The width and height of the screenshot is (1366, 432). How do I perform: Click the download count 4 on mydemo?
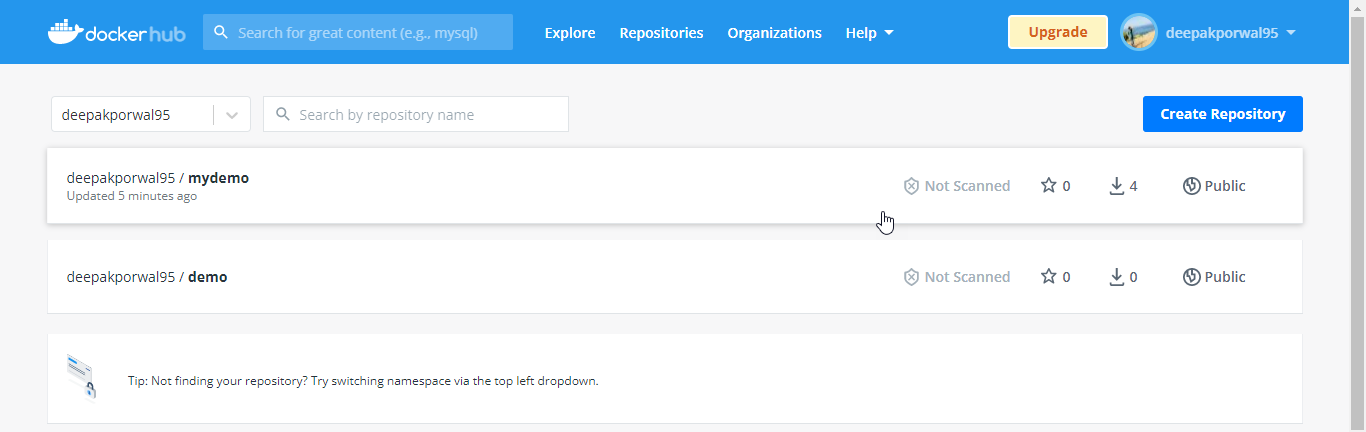pos(1133,186)
